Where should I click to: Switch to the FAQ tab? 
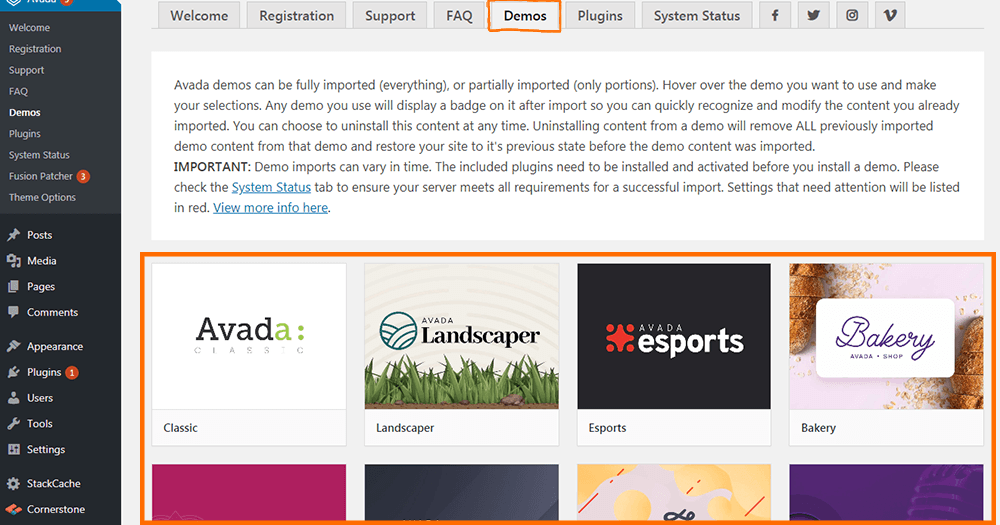coord(459,15)
